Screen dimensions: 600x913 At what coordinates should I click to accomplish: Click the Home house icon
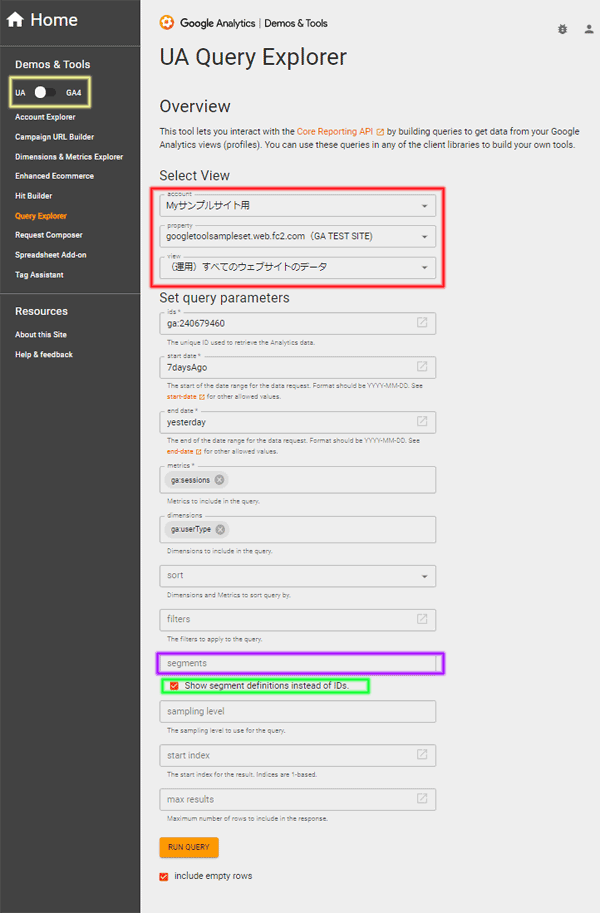[15, 20]
